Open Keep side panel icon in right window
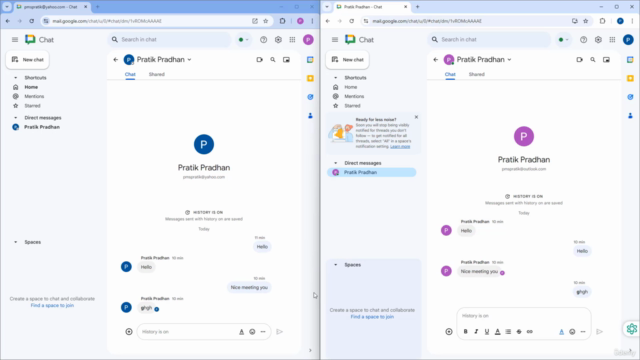The width and height of the screenshot is (640, 360). 630,78
